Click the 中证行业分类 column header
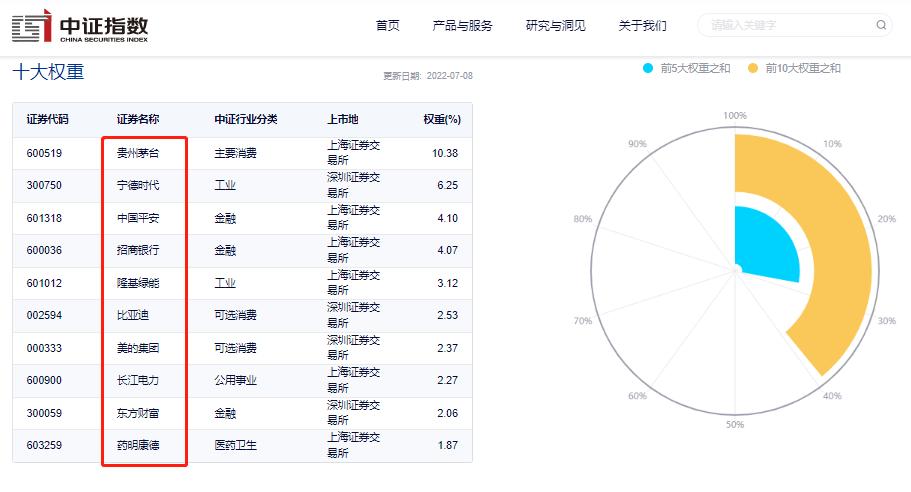The height and width of the screenshot is (492, 911). coord(246,119)
